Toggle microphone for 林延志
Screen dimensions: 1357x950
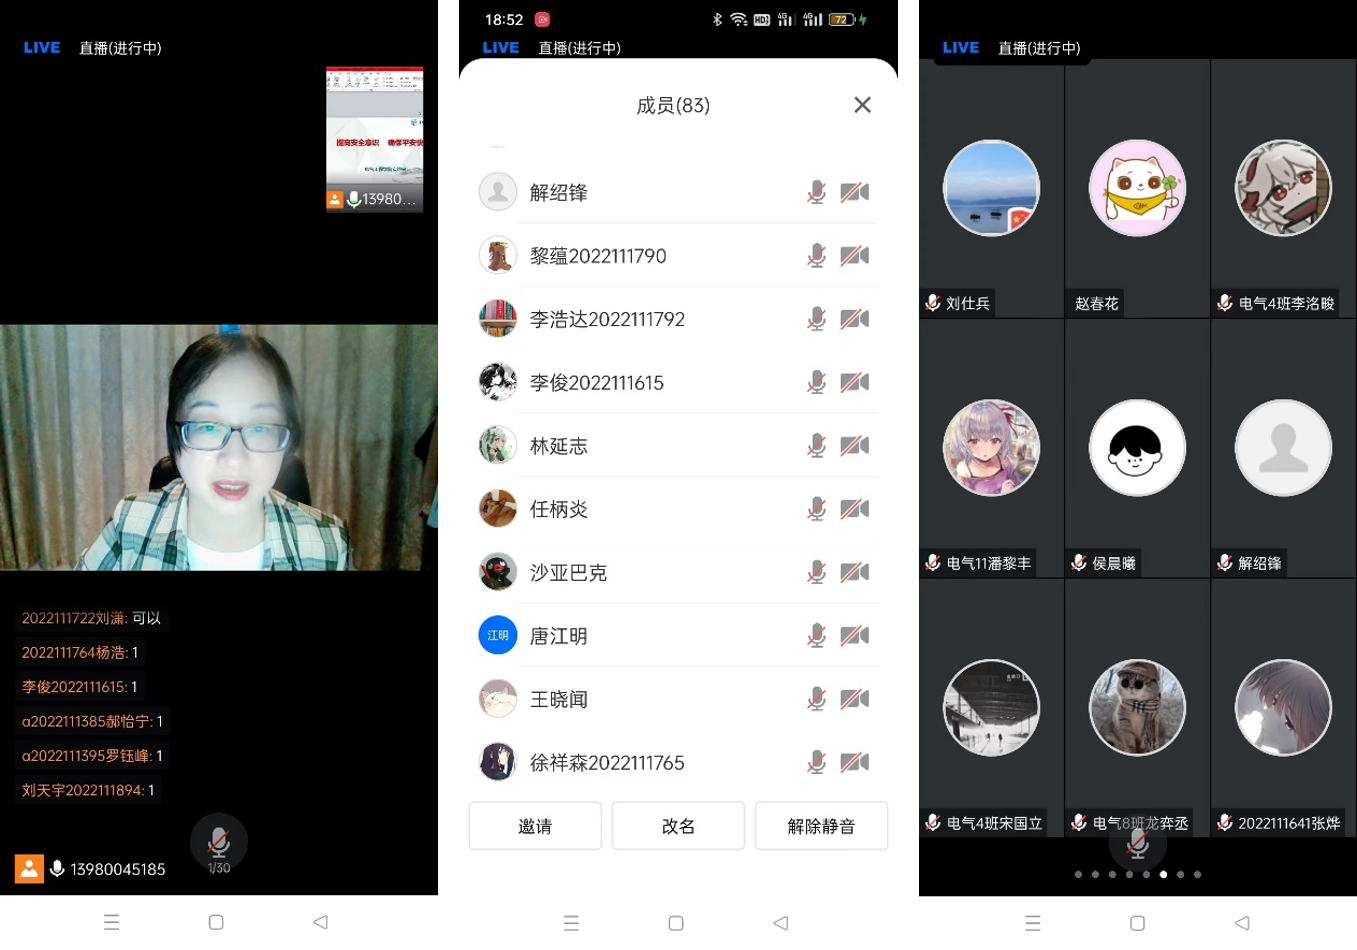[816, 446]
